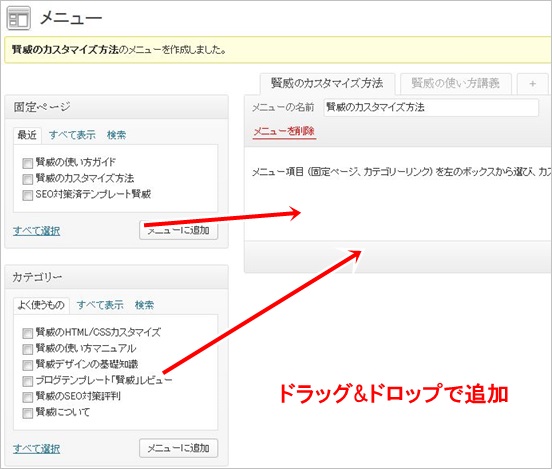Check the 賢威の使い方ガイド page checkbox
The image size is (552, 469).
click(27, 163)
